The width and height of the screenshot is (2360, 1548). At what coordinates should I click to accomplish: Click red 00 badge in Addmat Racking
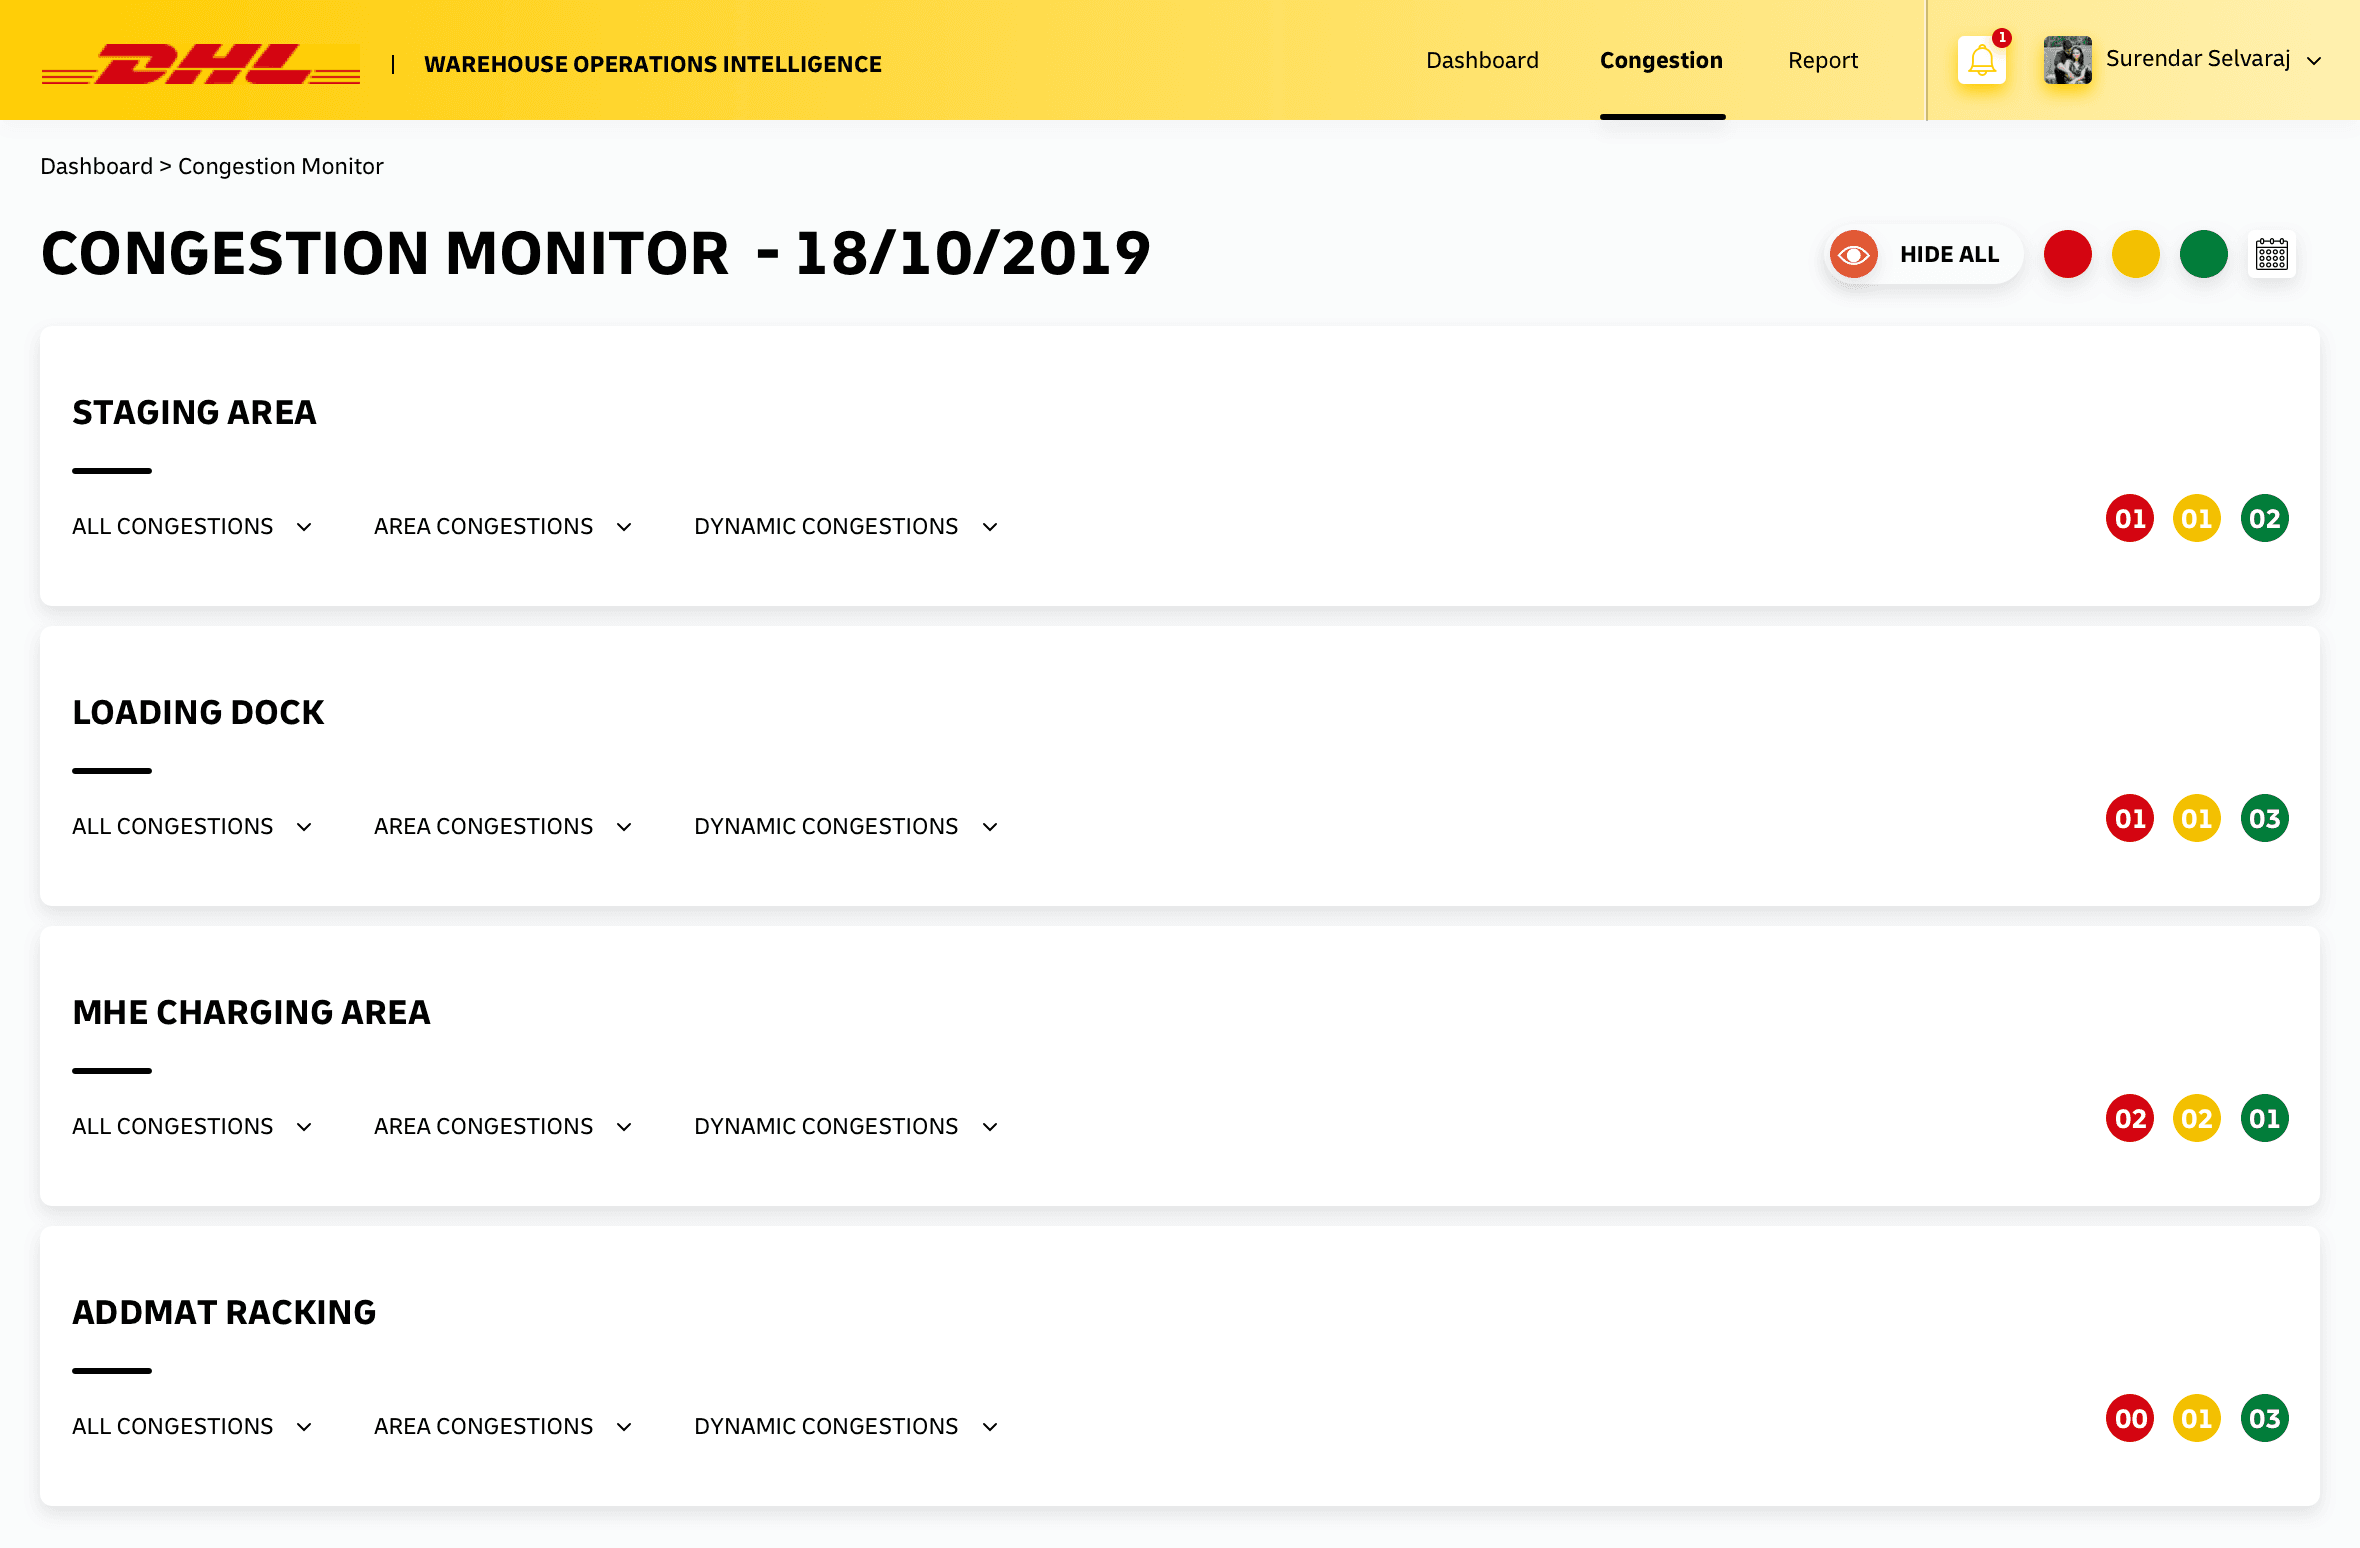click(x=2129, y=1418)
